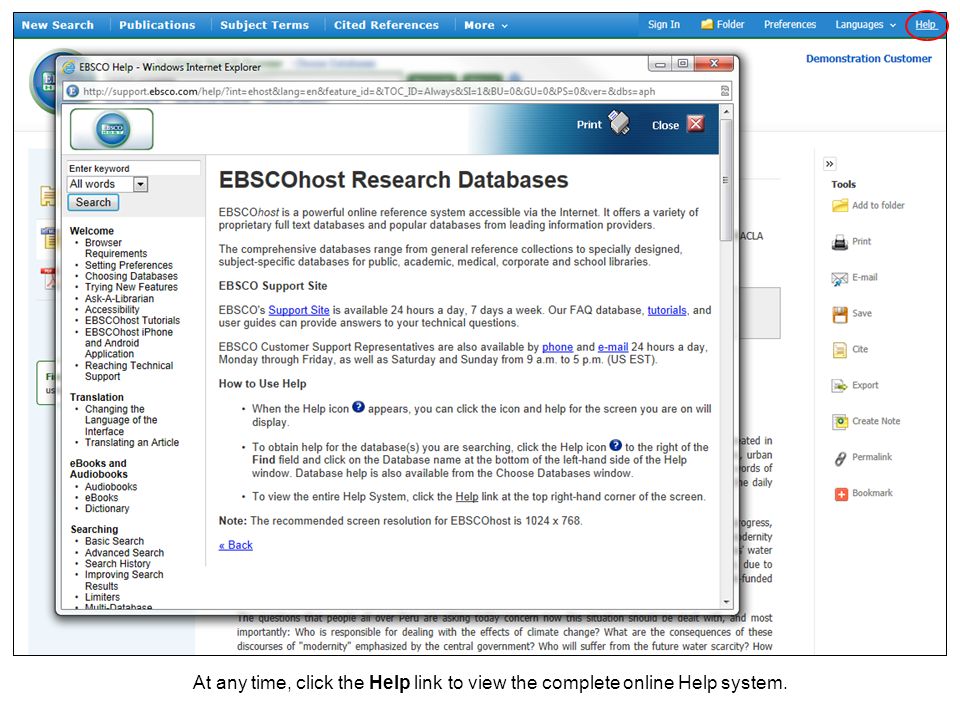Click Sign In link in top bar
This screenshot has height=720, width=960.
click(x=664, y=24)
